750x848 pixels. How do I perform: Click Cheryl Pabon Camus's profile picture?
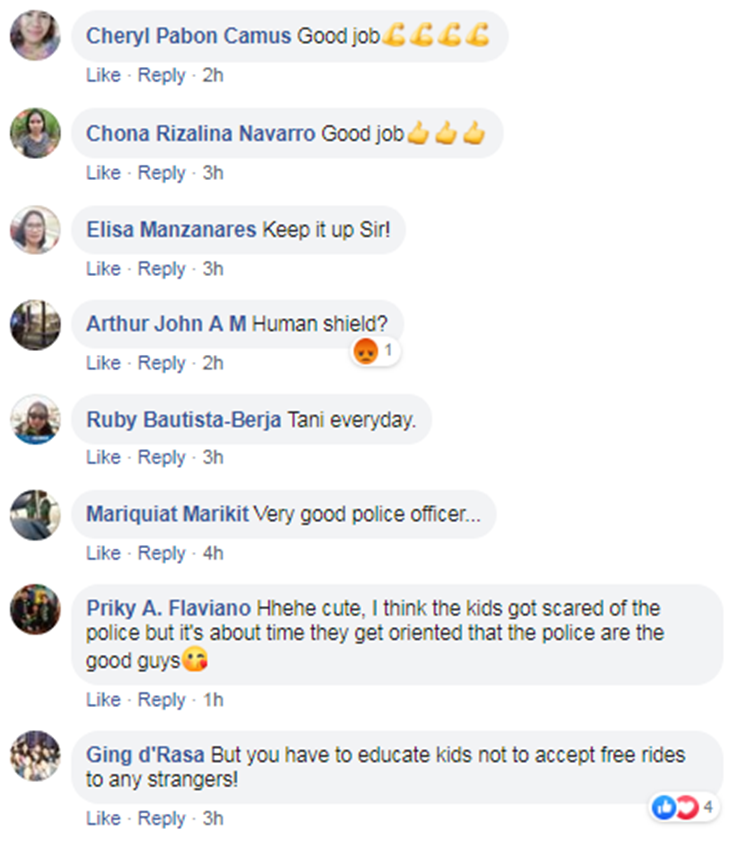click(35, 37)
